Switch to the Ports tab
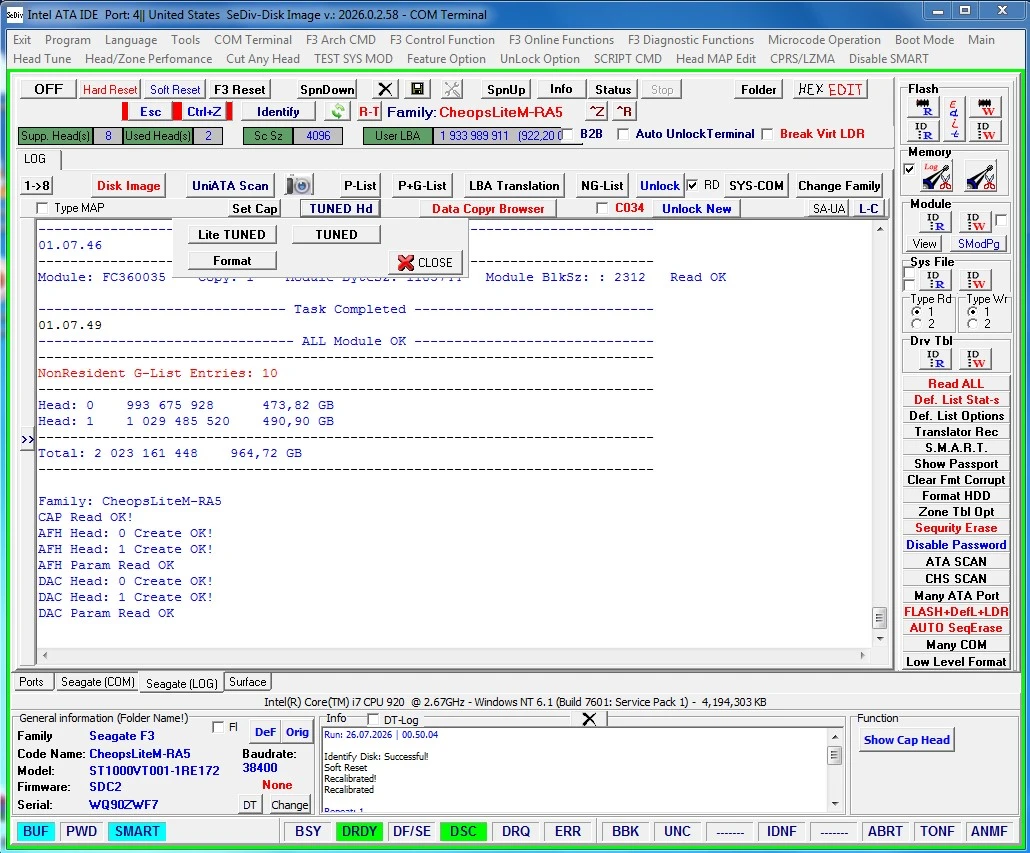Screen dimensions: 1030x853 (31, 682)
